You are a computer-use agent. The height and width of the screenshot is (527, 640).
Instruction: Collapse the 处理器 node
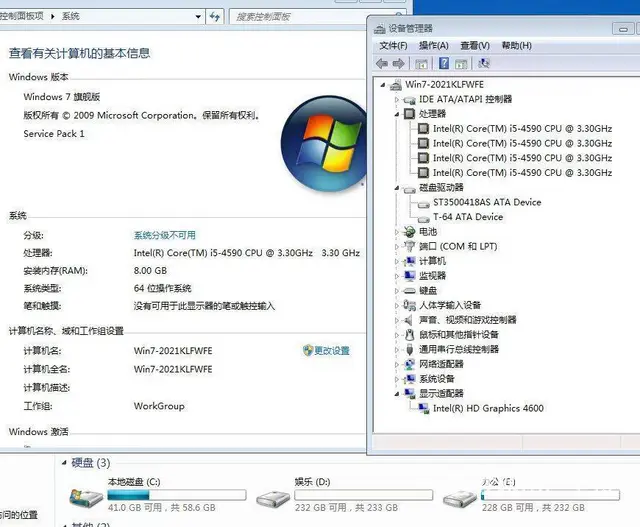pyautogui.click(x=396, y=114)
